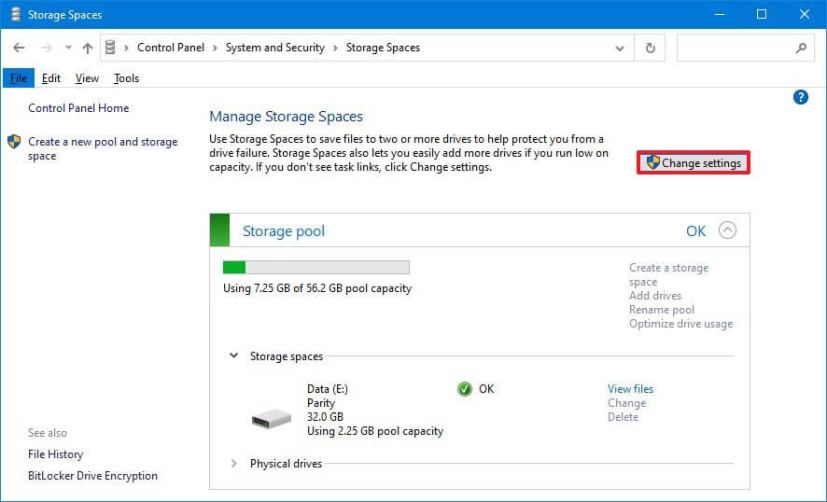Click the Storage Spaces address bar icon
Screen dimensions: 827x502
click(x=110, y=47)
